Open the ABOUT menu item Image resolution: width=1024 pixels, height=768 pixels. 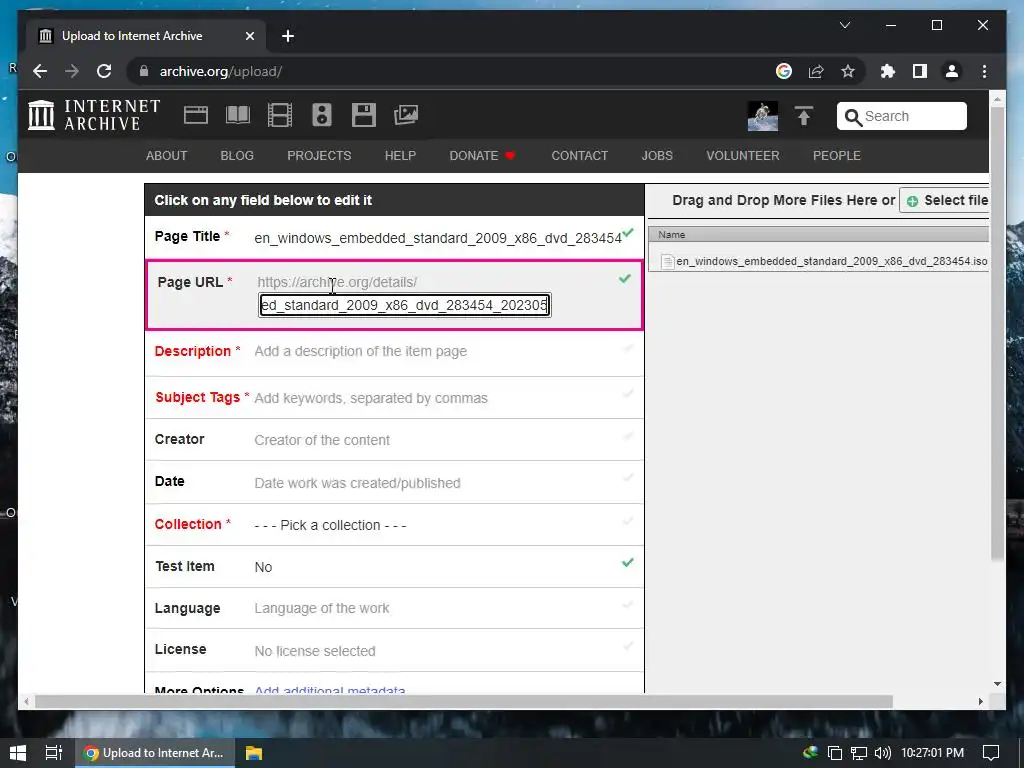point(167,155)
